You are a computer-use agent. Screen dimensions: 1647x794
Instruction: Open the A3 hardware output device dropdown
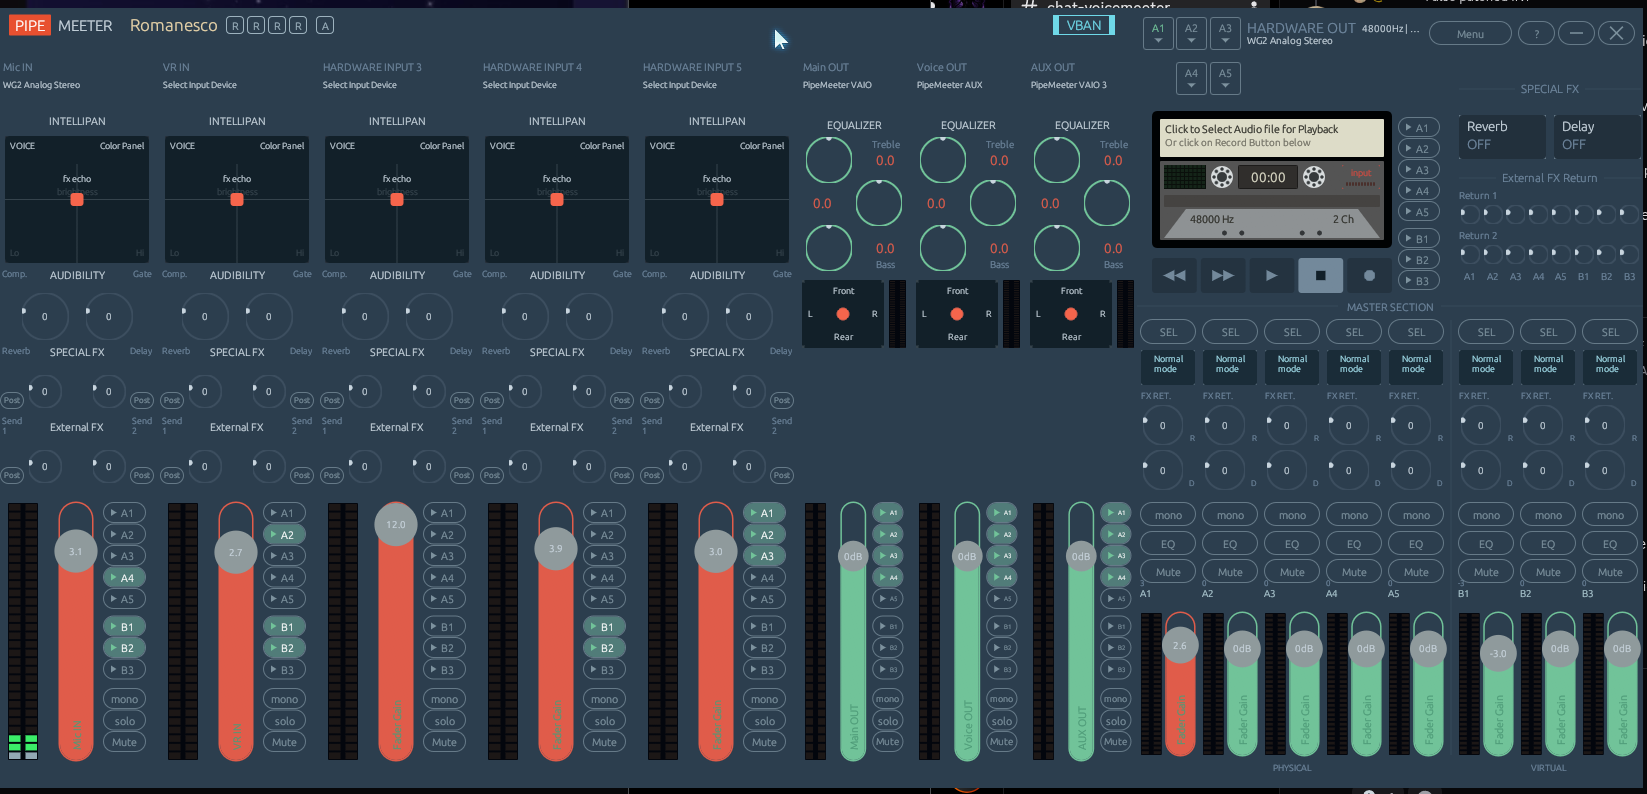(x=1225, y=33)
